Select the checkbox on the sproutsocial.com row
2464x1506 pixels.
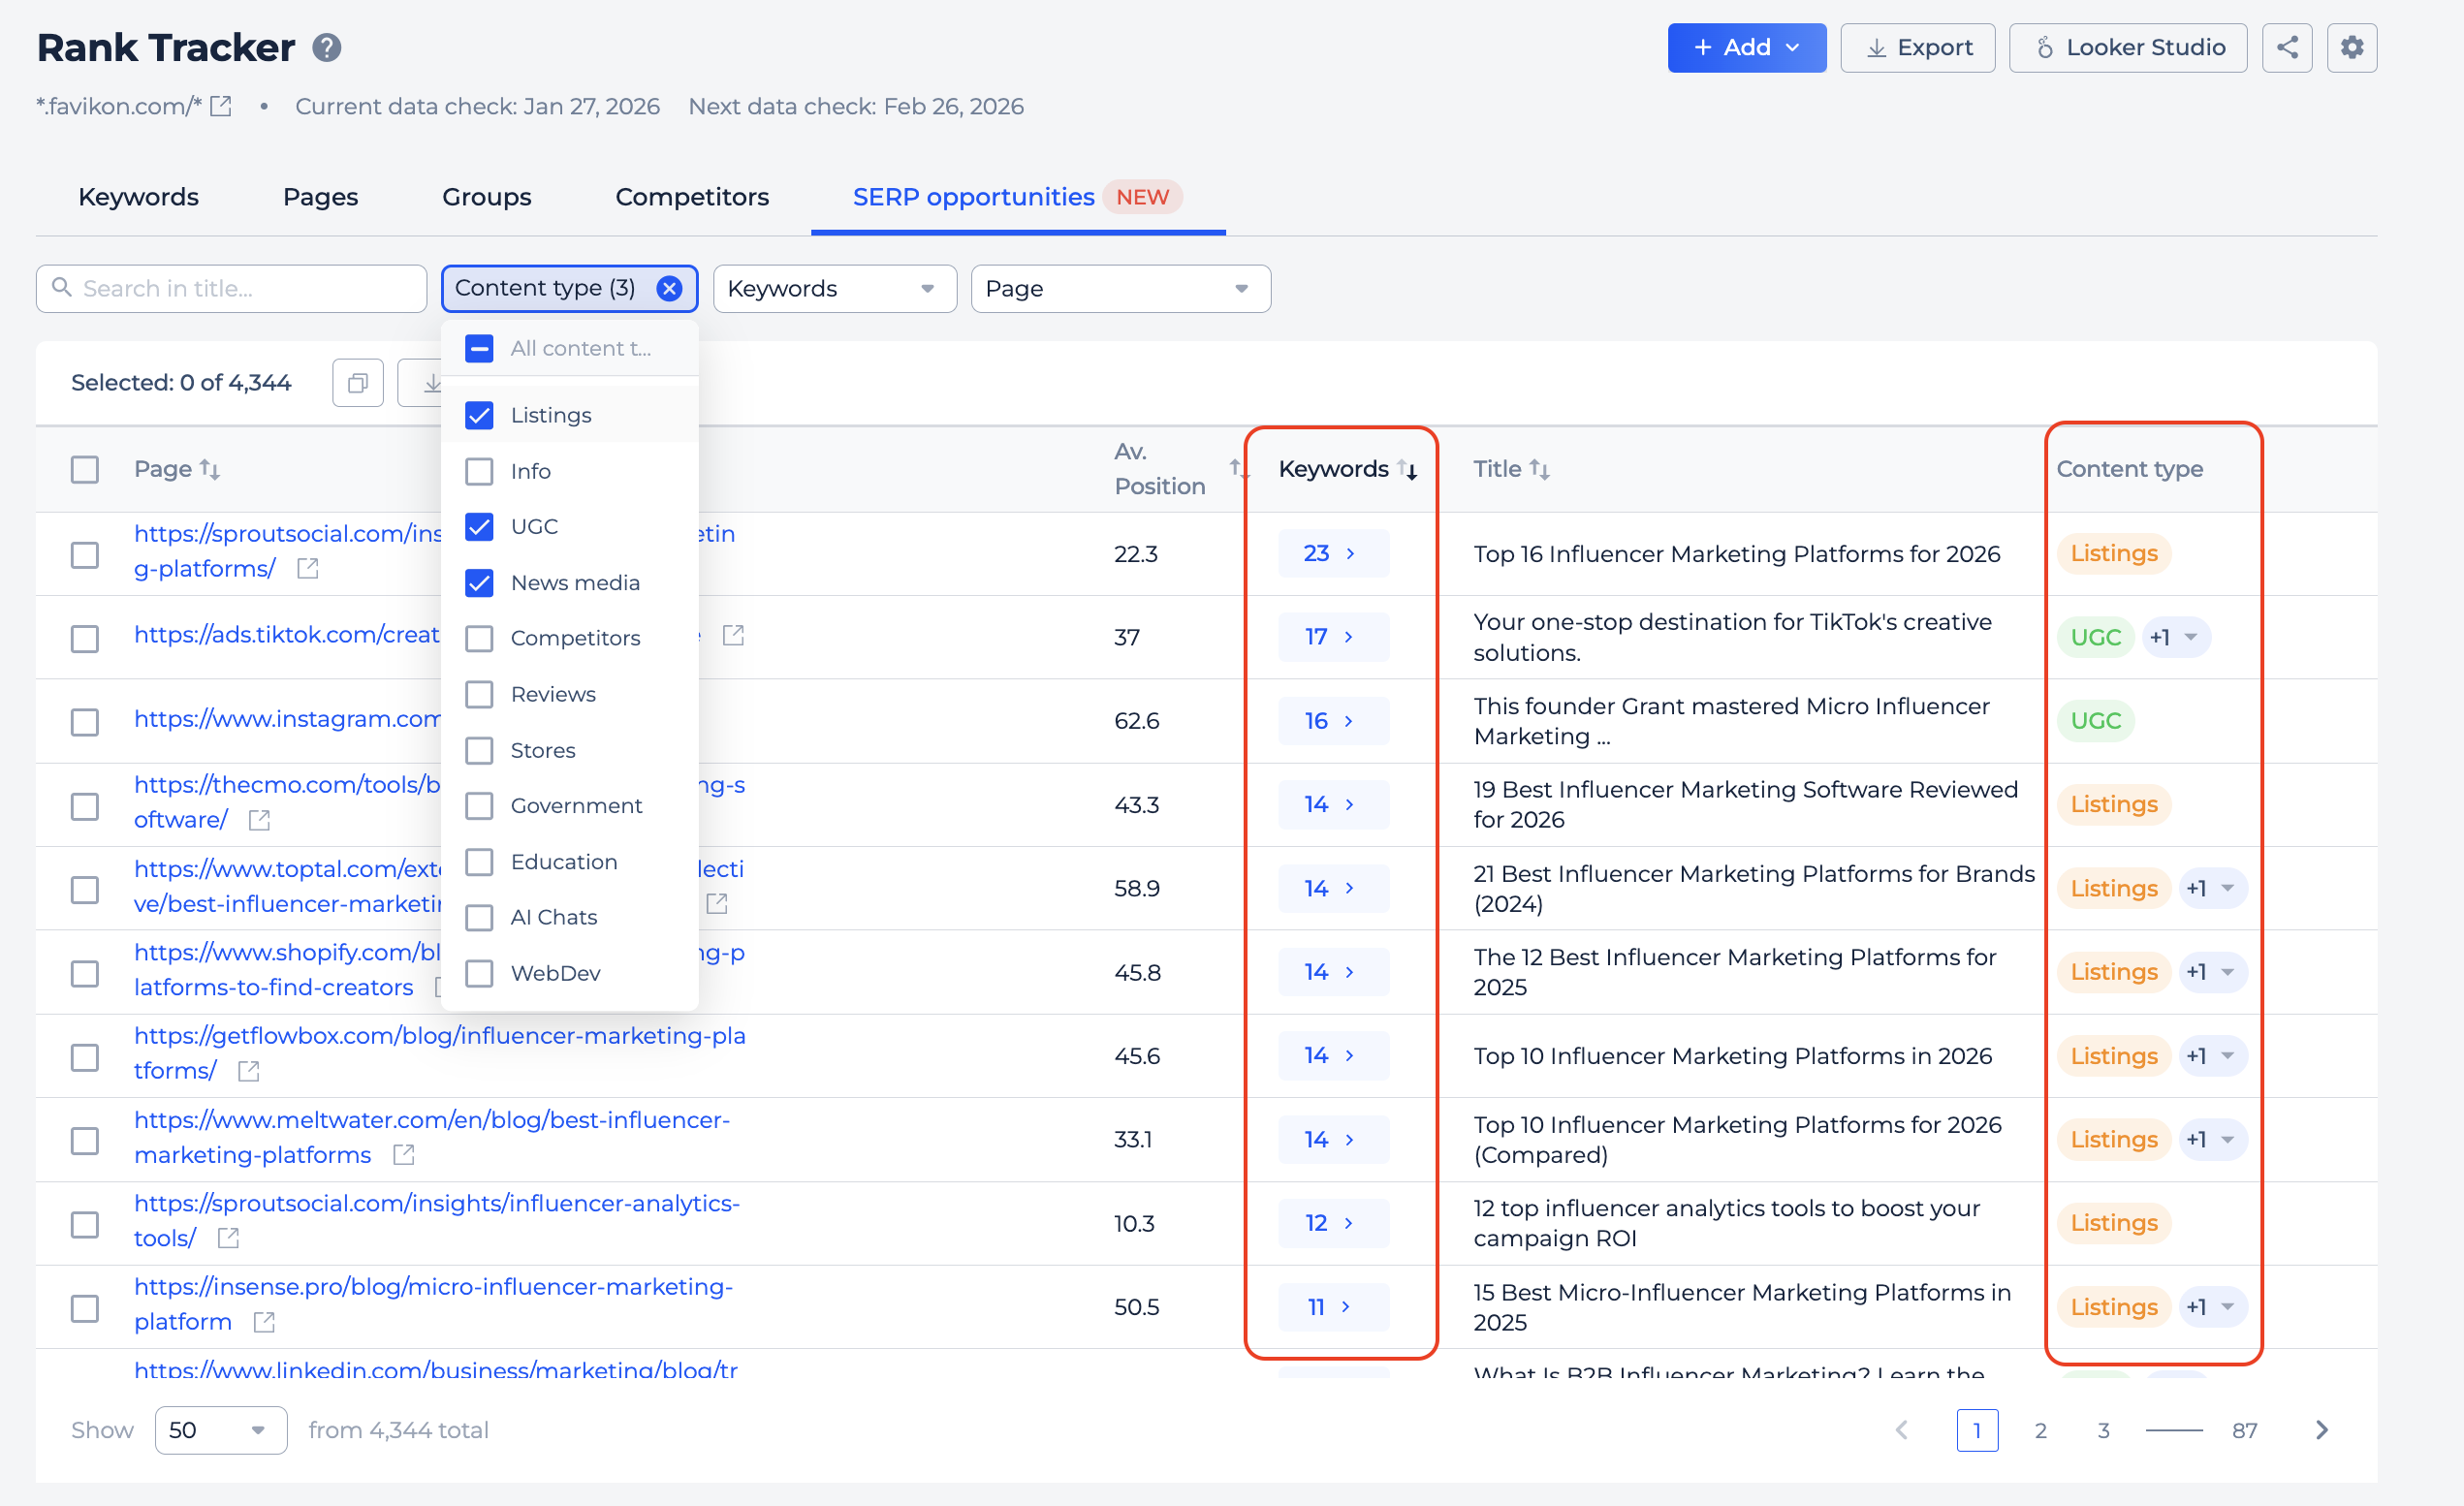[85, 554]
